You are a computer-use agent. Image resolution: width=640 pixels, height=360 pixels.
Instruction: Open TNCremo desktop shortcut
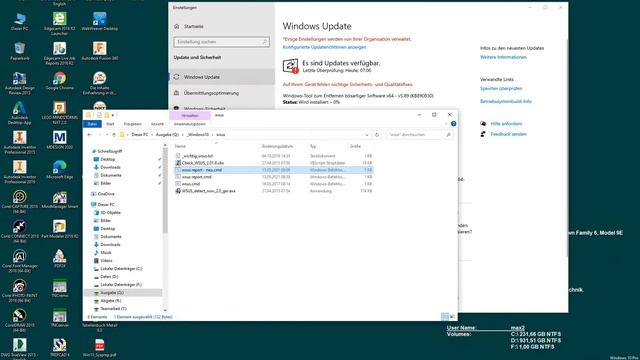(x=60, y=289)
